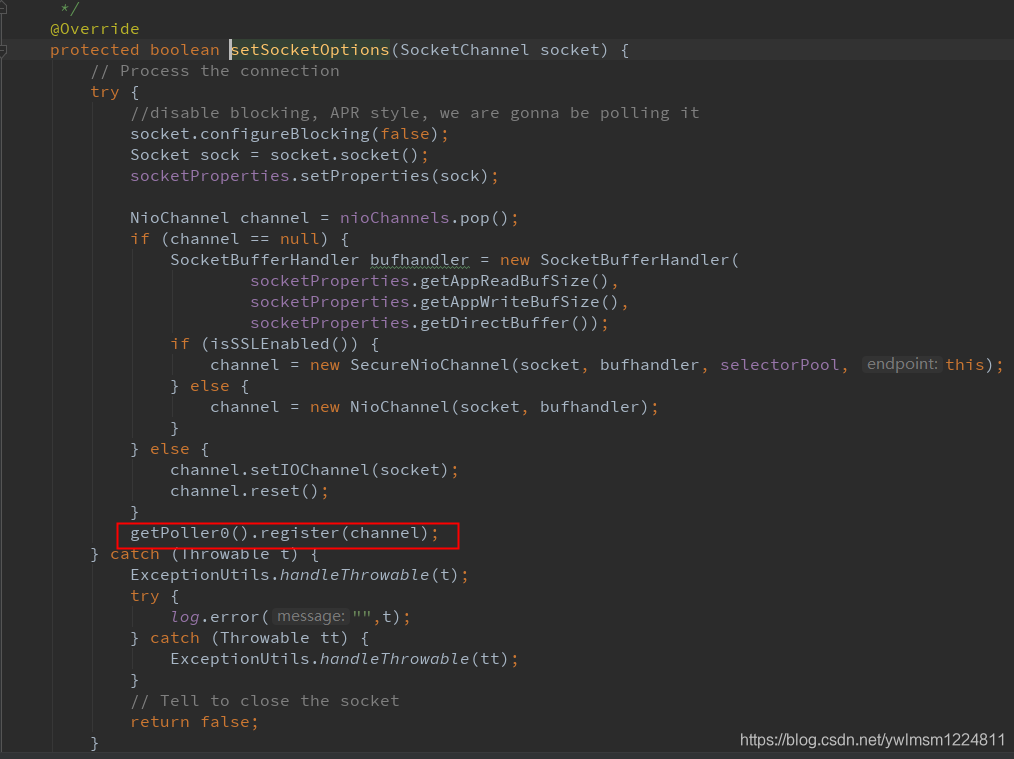Click the "//disable blocking, APR style" comment line

tap(415, 113)
